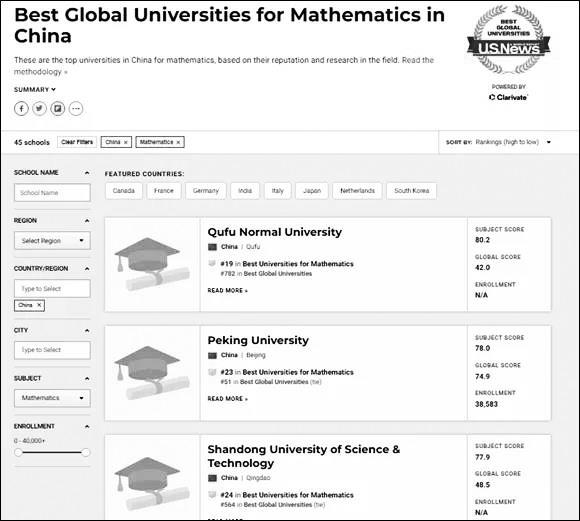Collapse the School Name filter section
580x521 pixels.
pos(87,173)
